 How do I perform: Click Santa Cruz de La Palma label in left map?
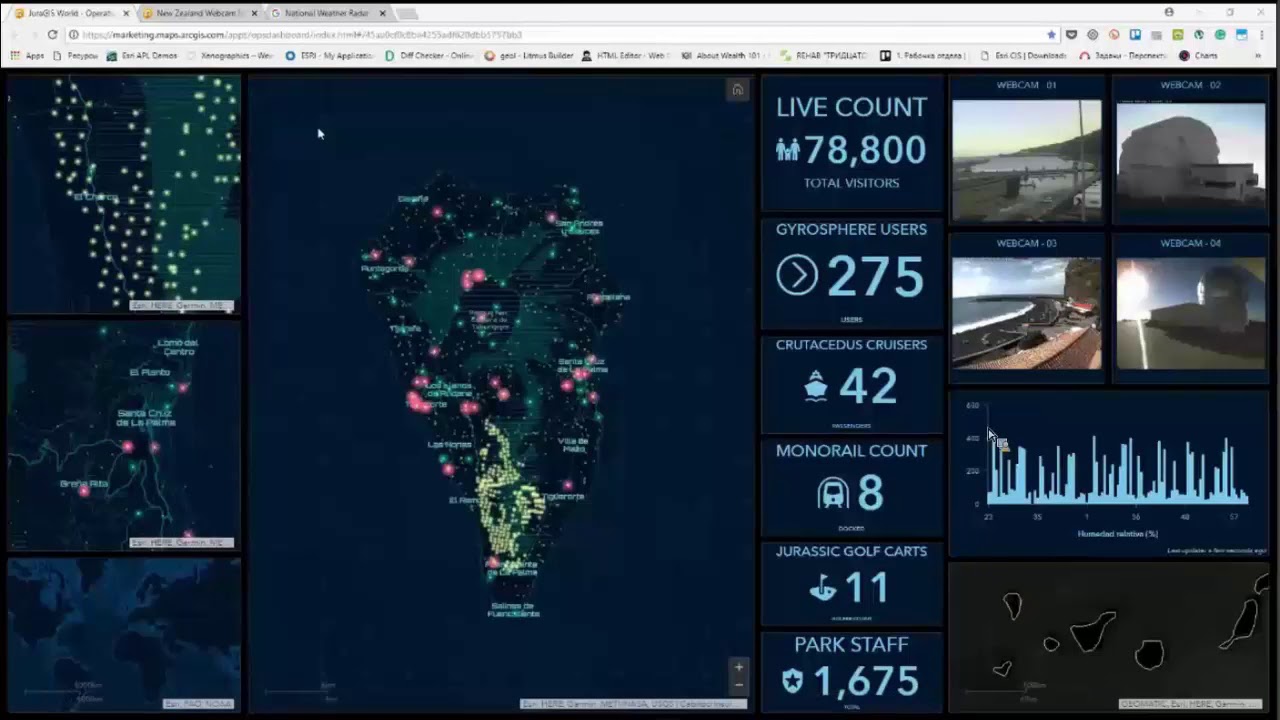point(146,418)
